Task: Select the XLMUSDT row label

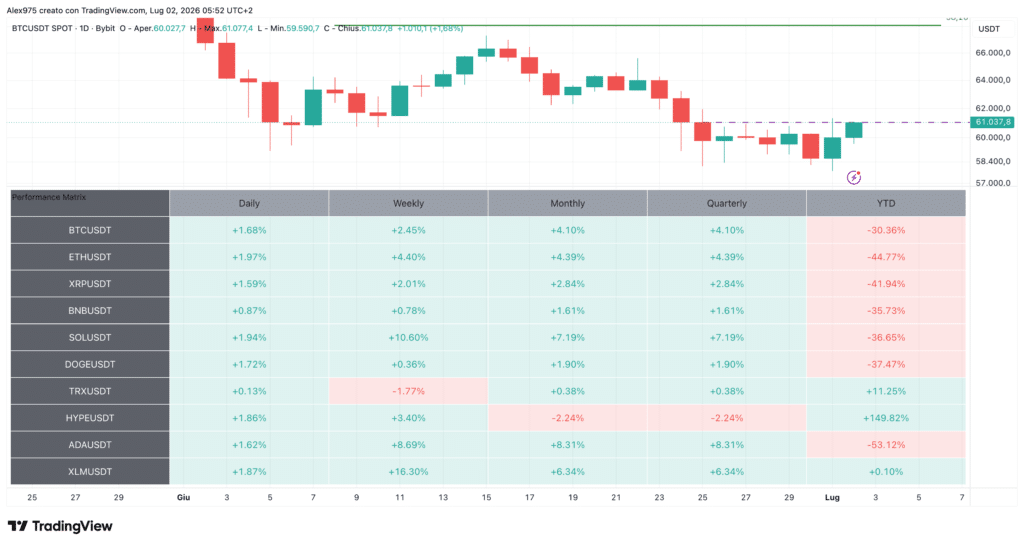Action: pos(89,471)
